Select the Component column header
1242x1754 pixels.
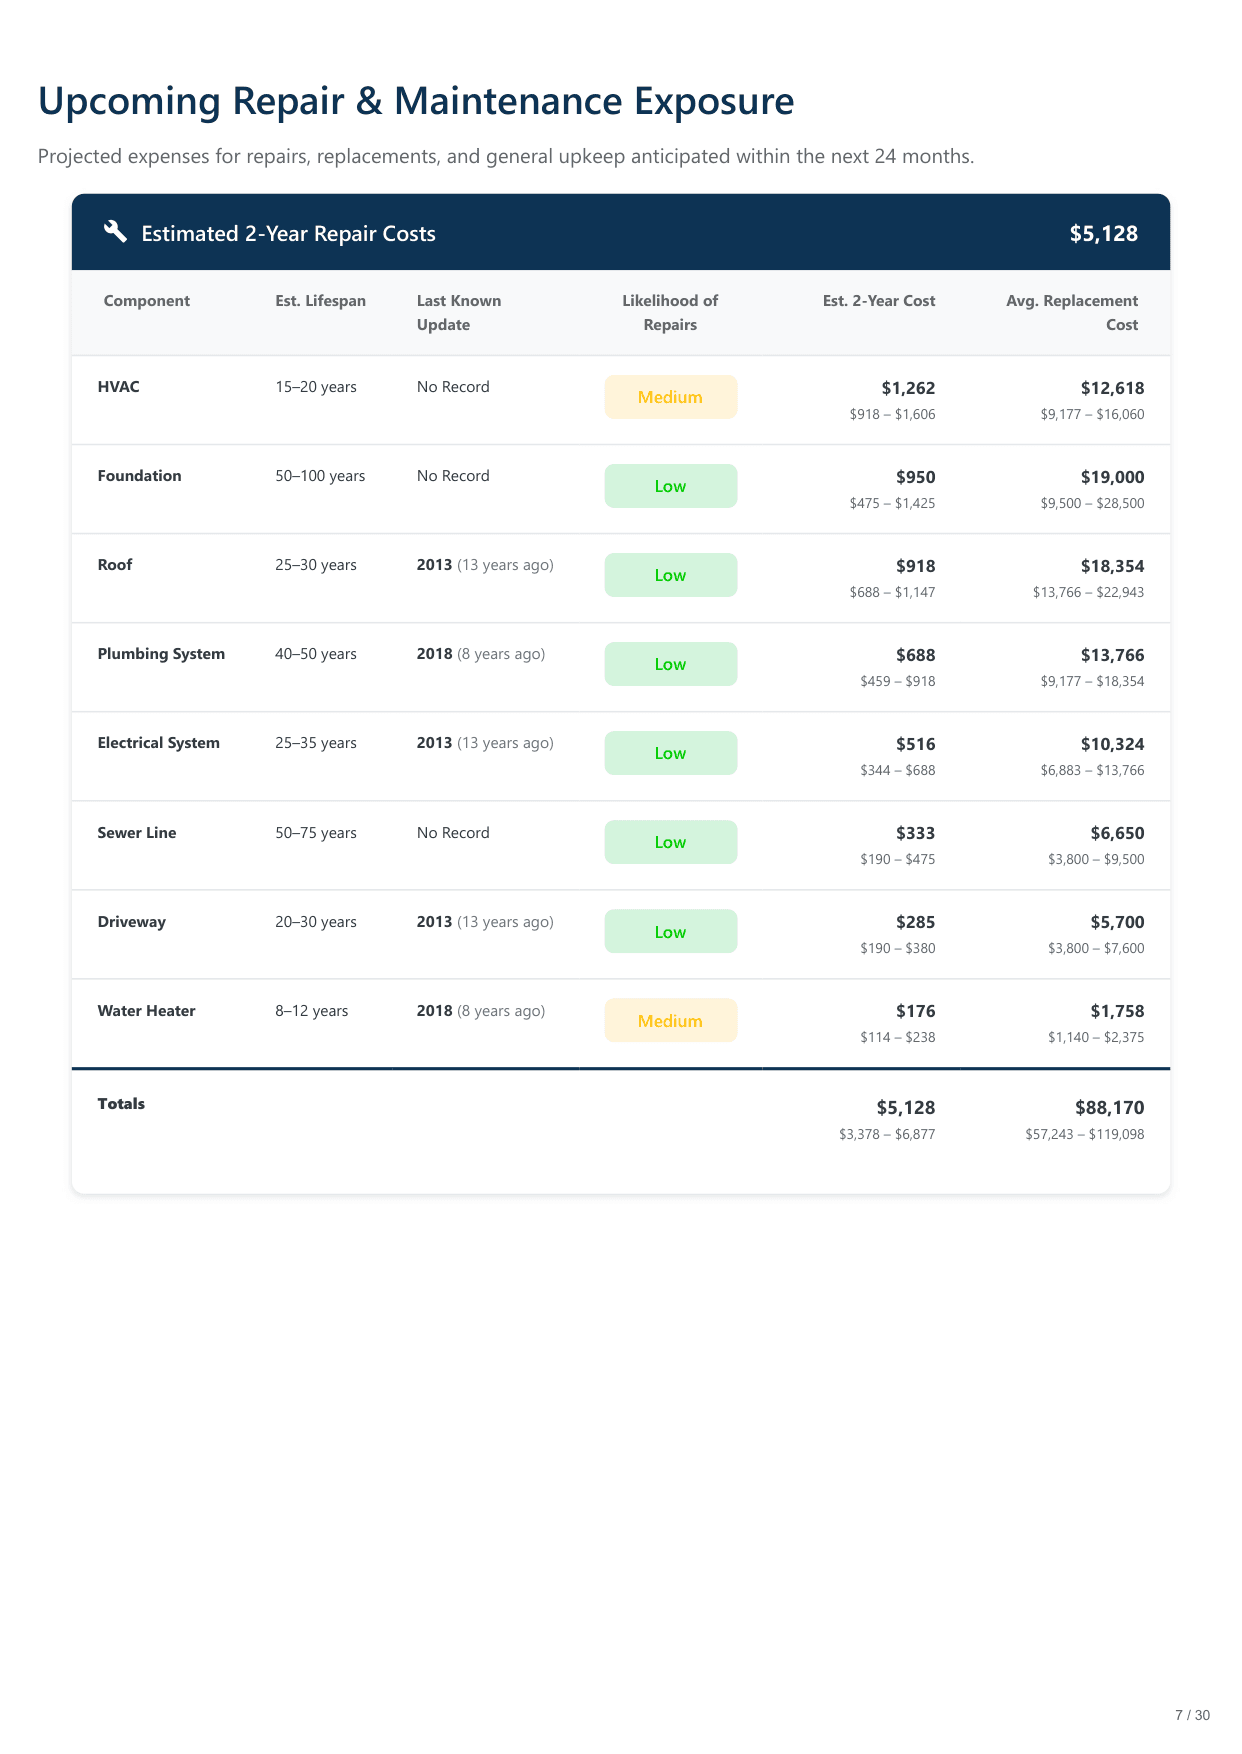[146, 301]
